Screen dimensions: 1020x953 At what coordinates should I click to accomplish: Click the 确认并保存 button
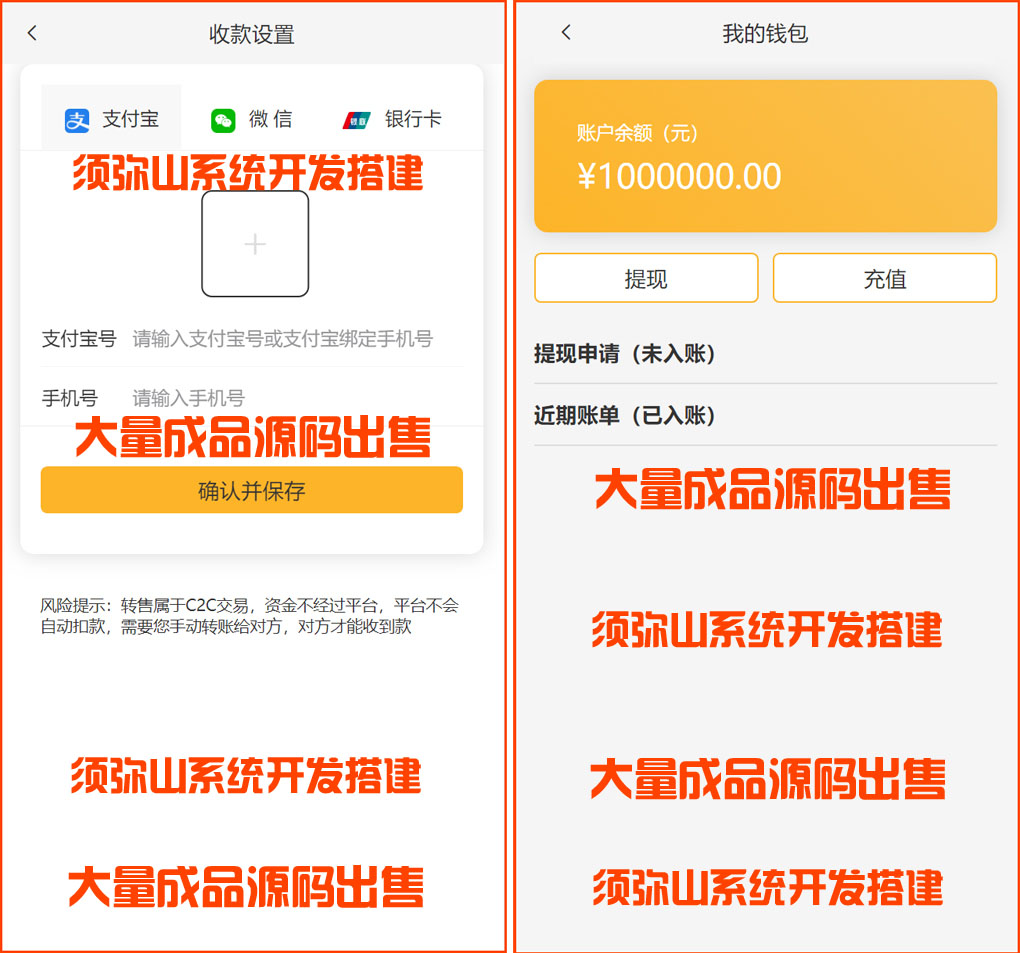pos(252,490)
